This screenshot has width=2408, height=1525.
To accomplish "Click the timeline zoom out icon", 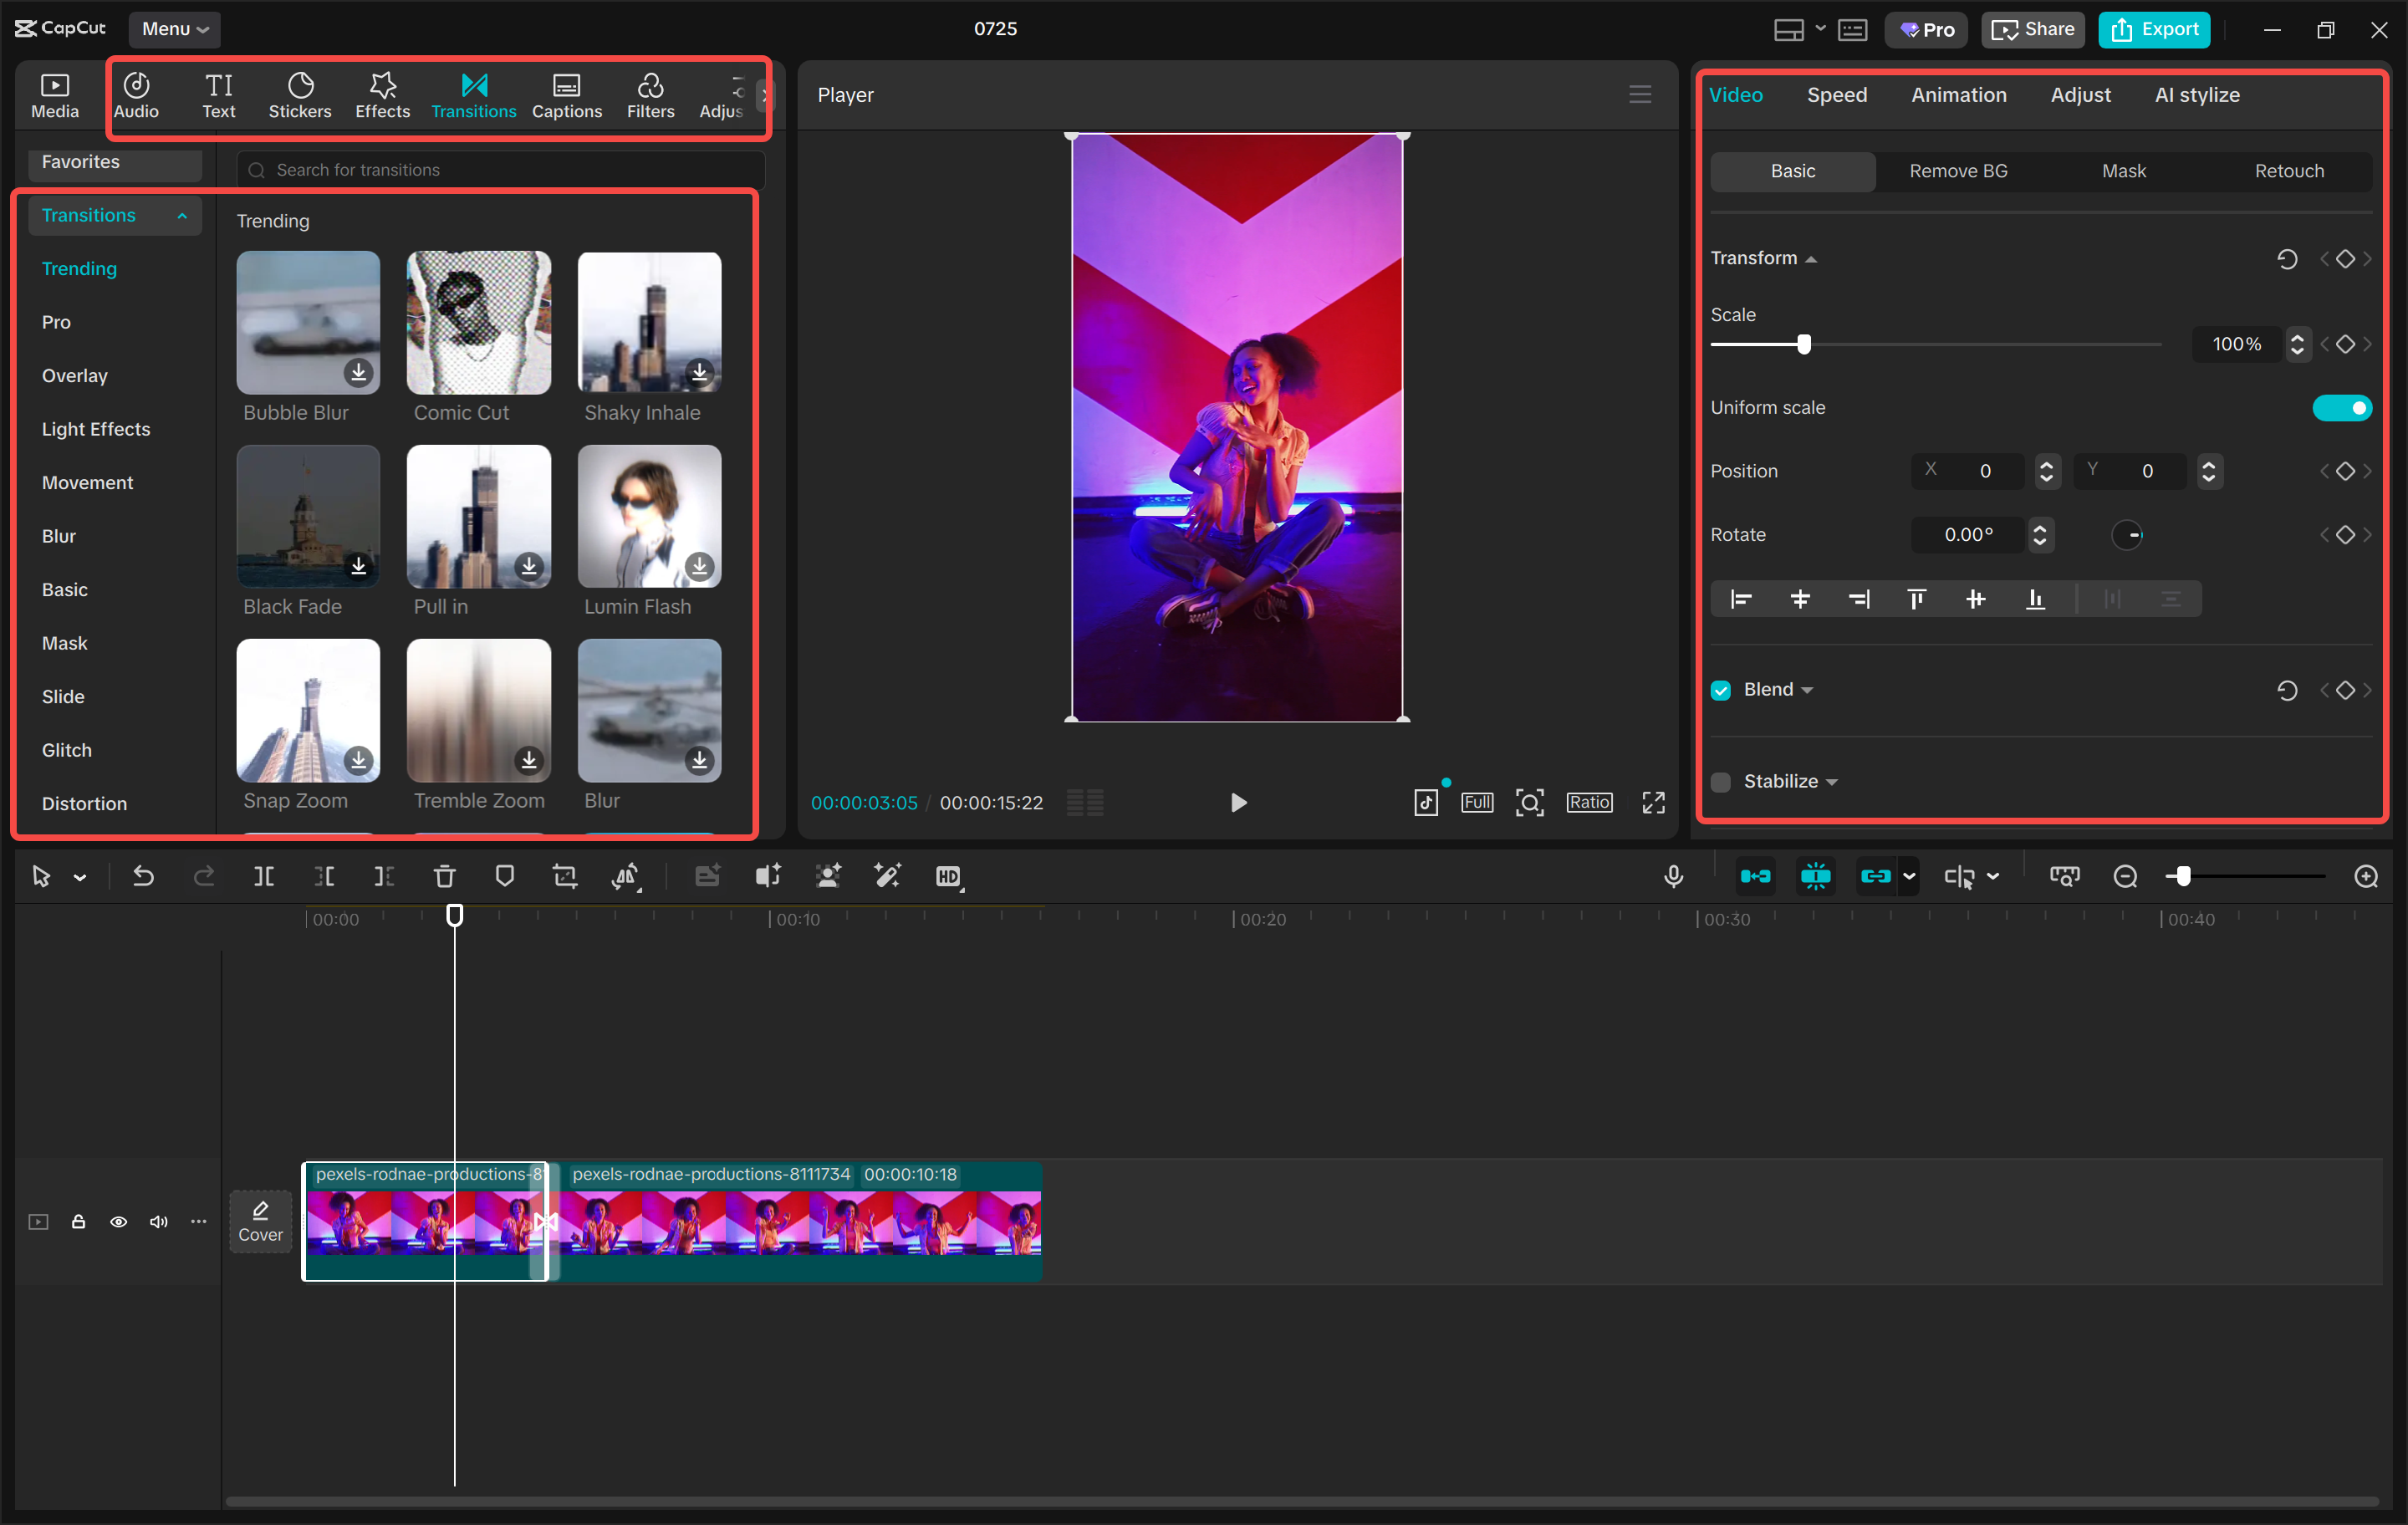I will click(x=2124, y=877).
